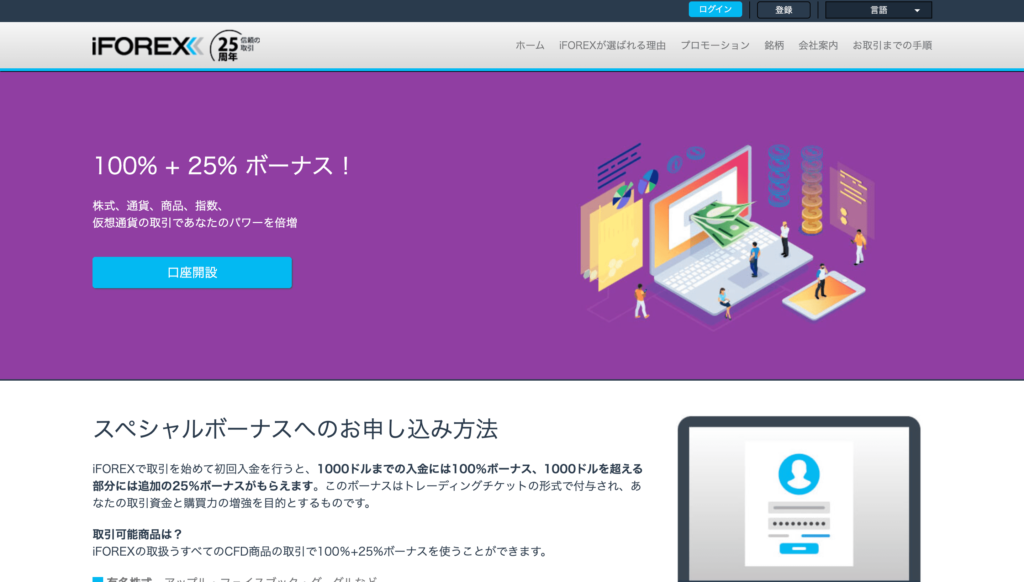This screenshot has width=1024, height=582.
Task: Navigate to 会社案内
Action: (818, 45)
